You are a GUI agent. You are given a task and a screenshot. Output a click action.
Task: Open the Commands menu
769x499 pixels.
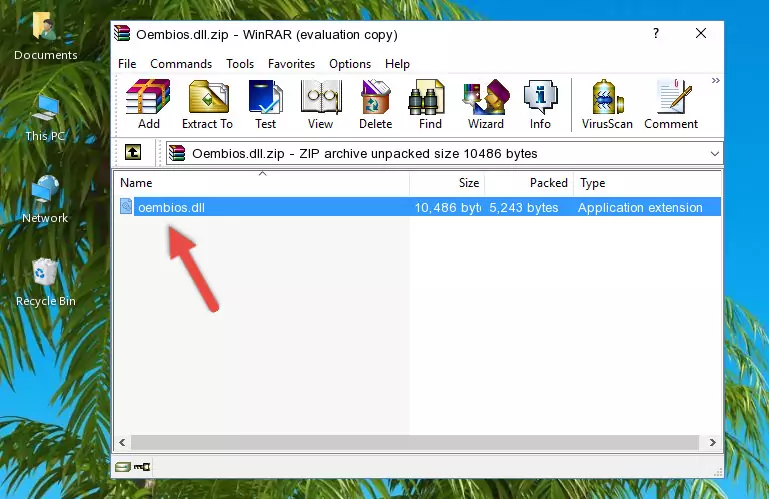coord(181,64)
